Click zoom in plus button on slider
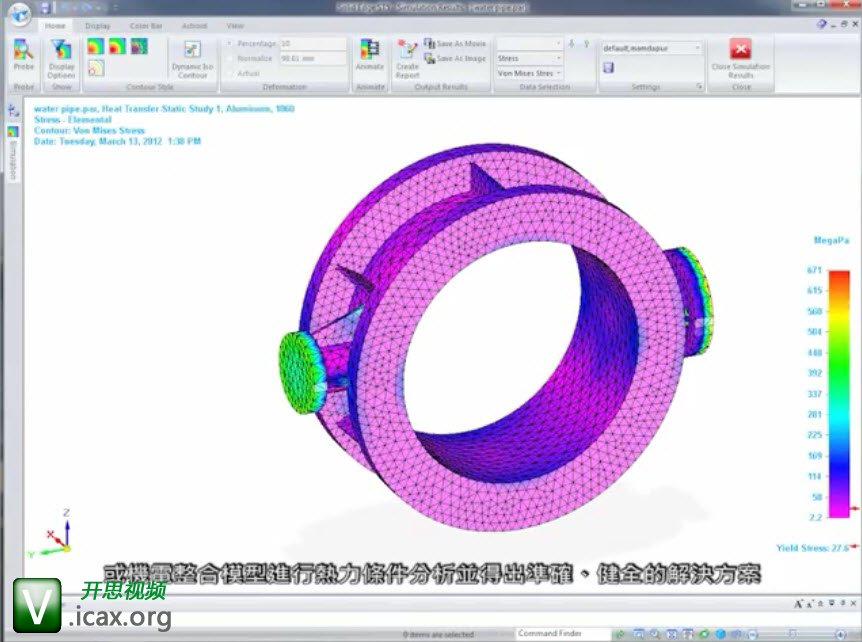 (841, 634)
